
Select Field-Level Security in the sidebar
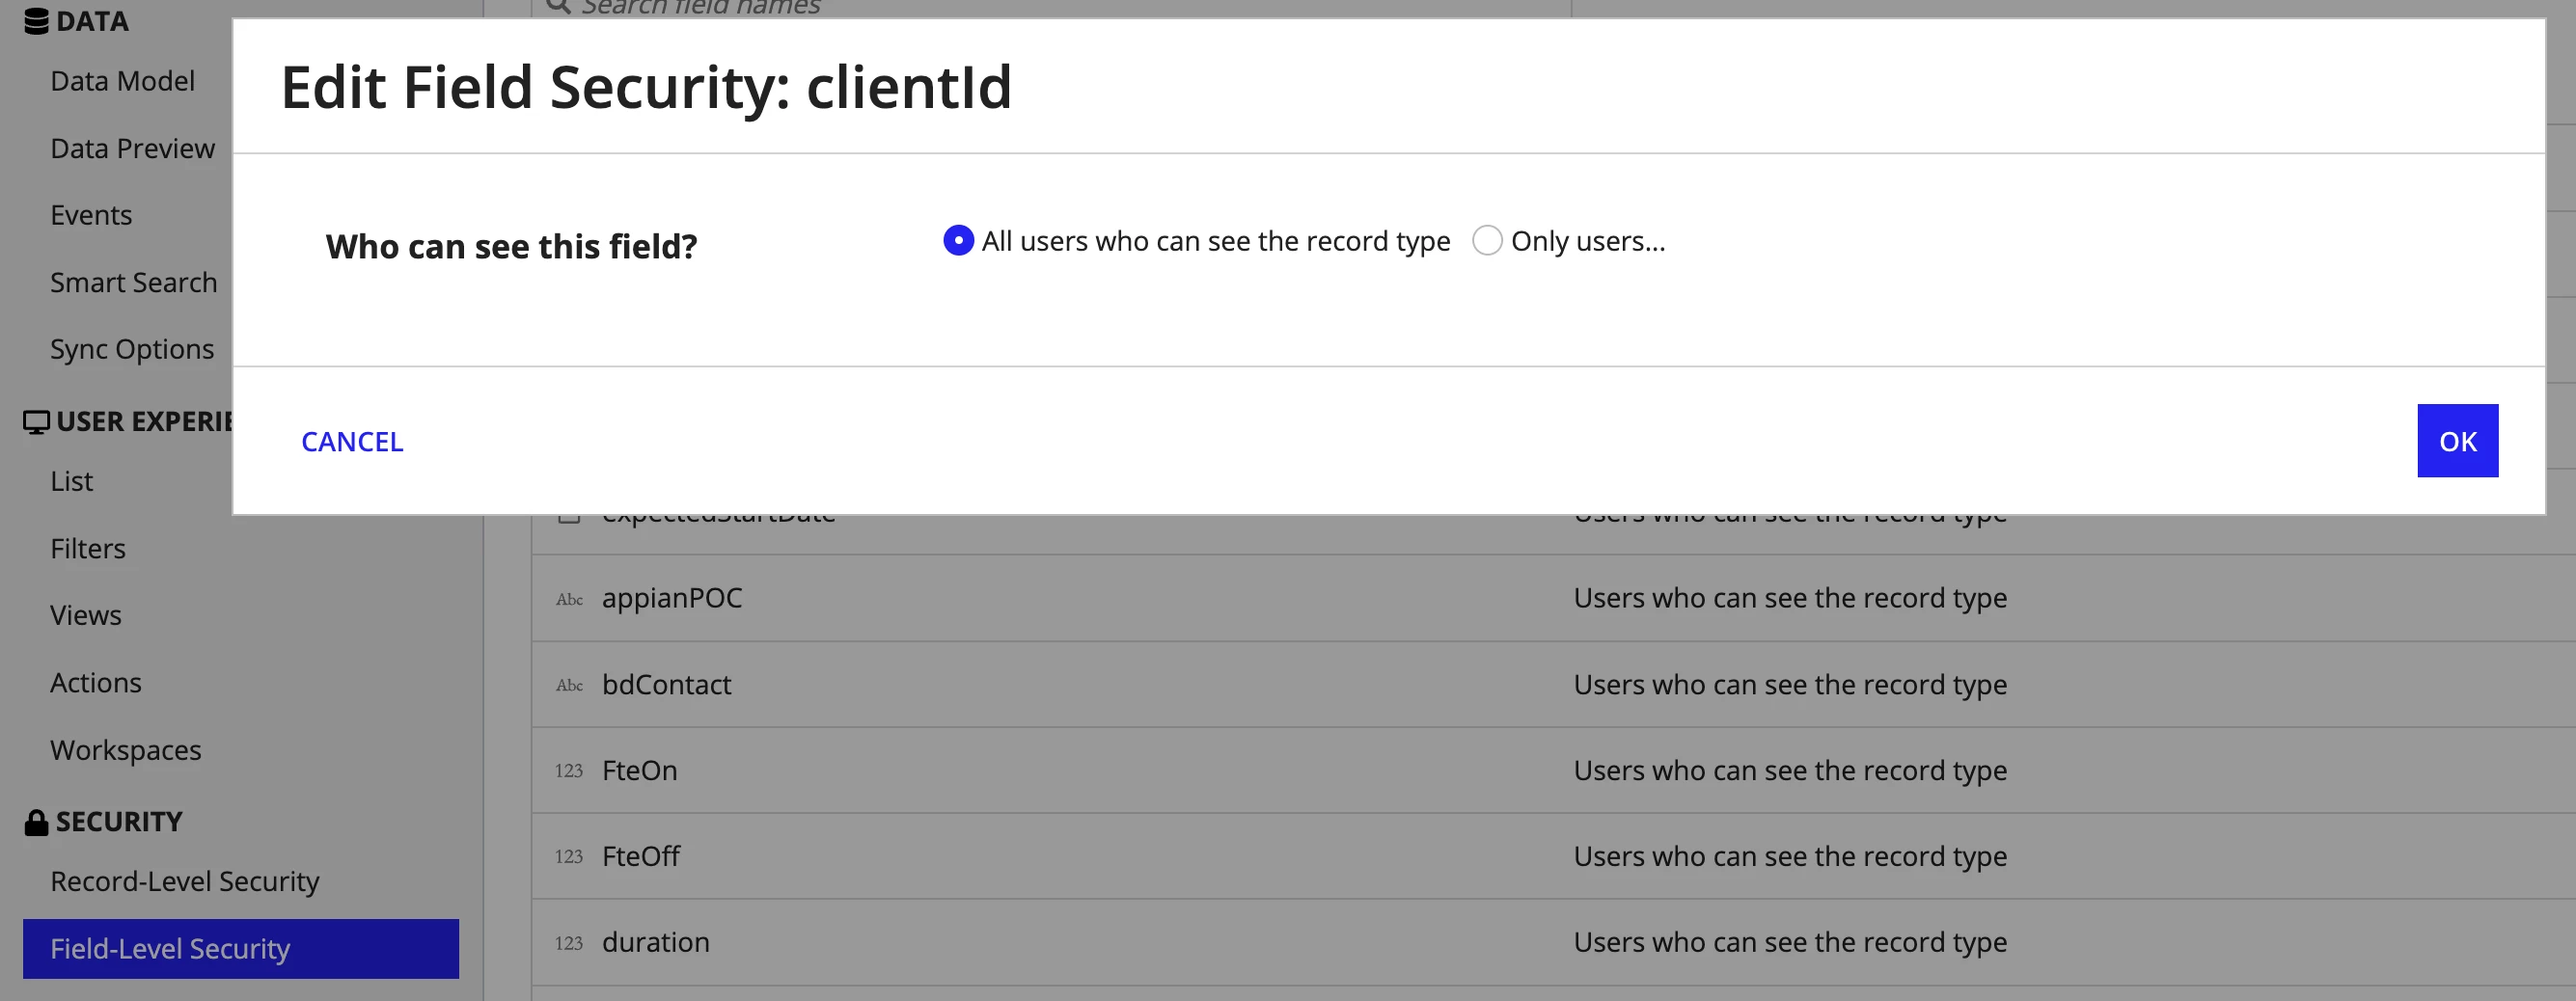click(x=241, y=948)
